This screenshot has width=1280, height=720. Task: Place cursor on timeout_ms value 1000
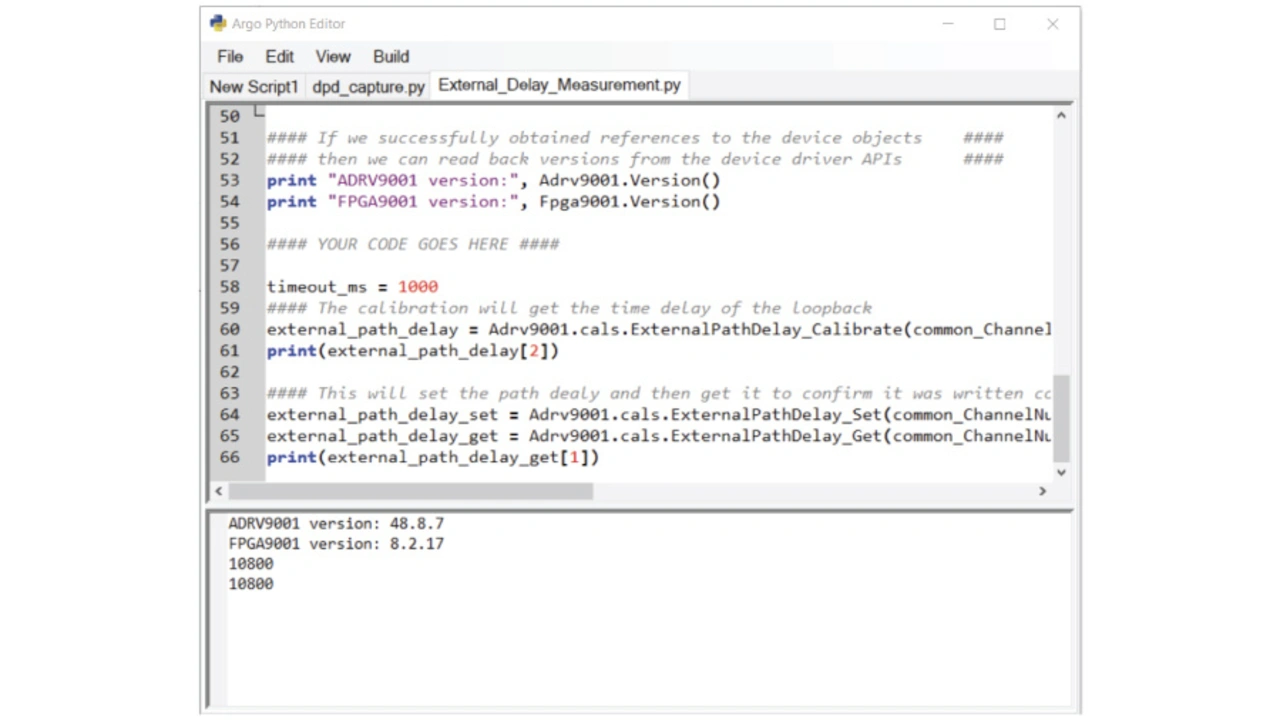click(418, 287)
